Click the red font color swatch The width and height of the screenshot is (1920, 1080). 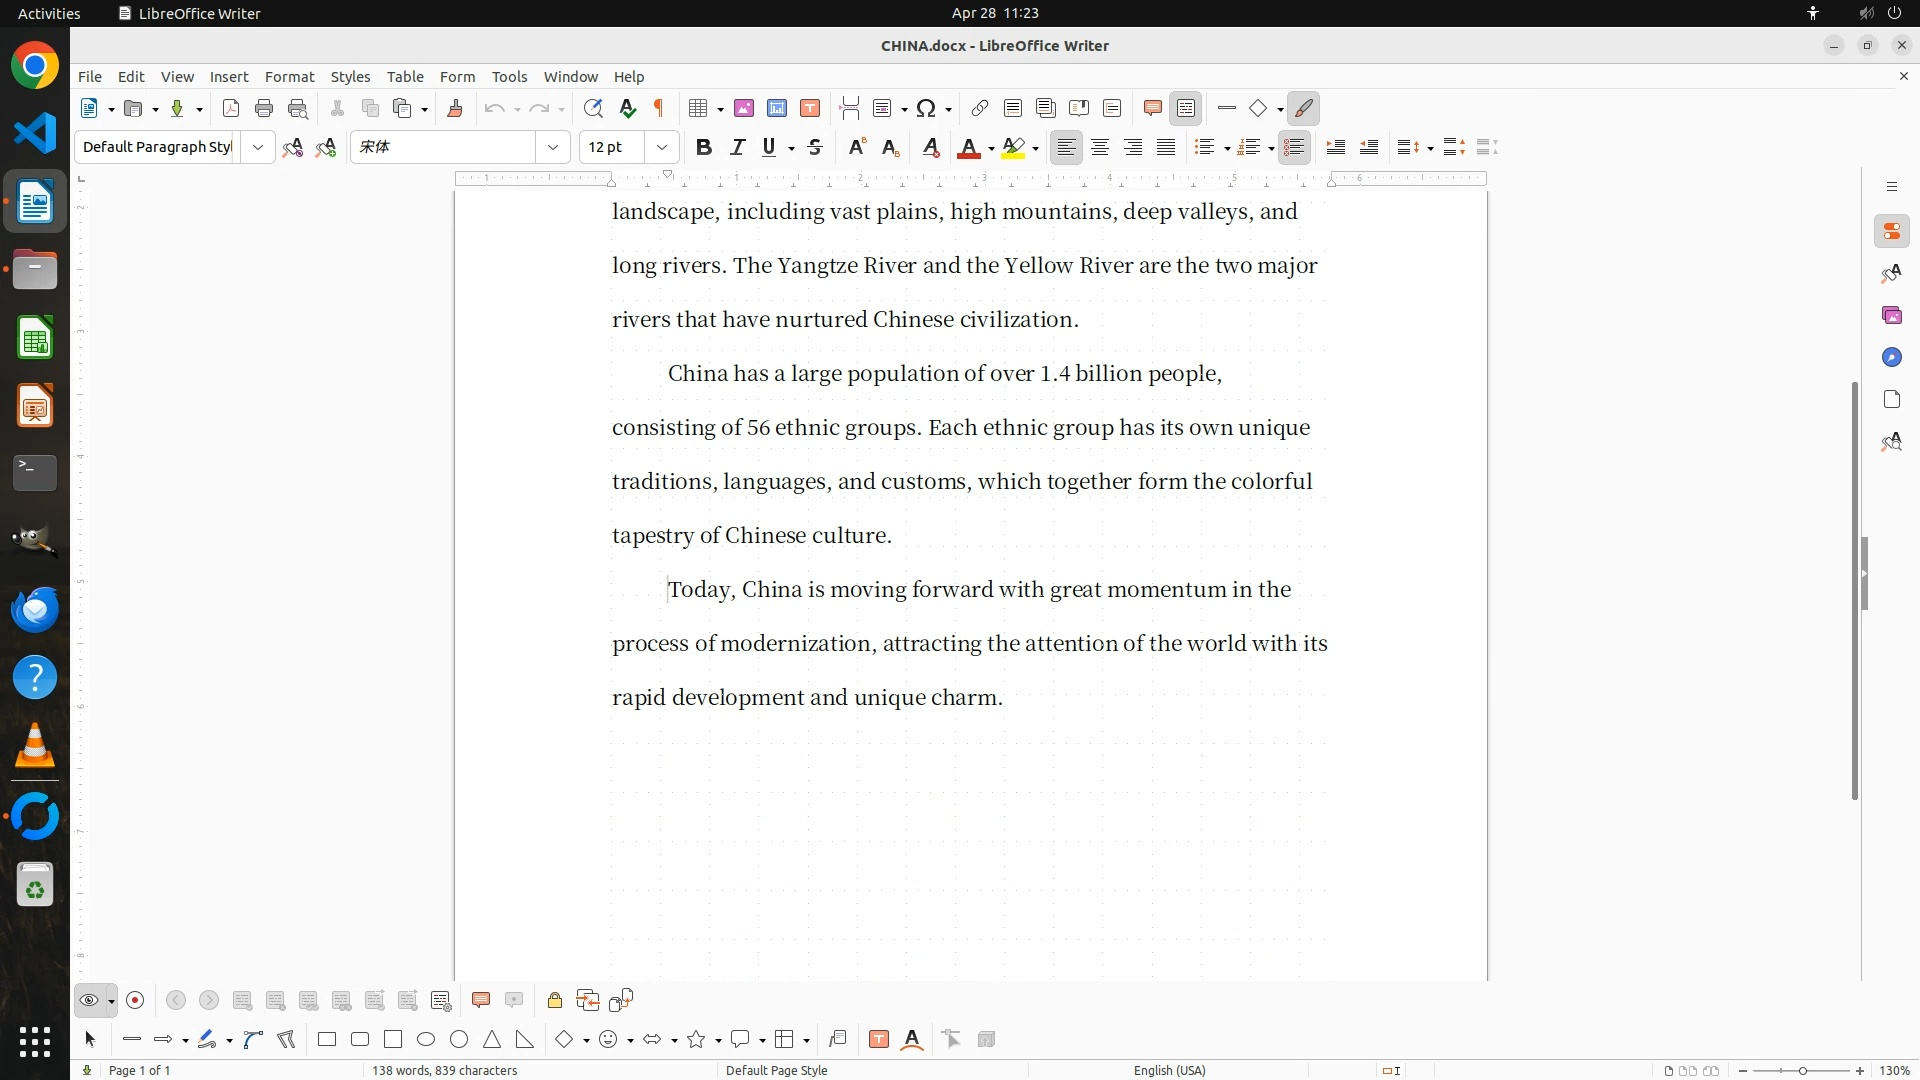click(x=968, y=148)
